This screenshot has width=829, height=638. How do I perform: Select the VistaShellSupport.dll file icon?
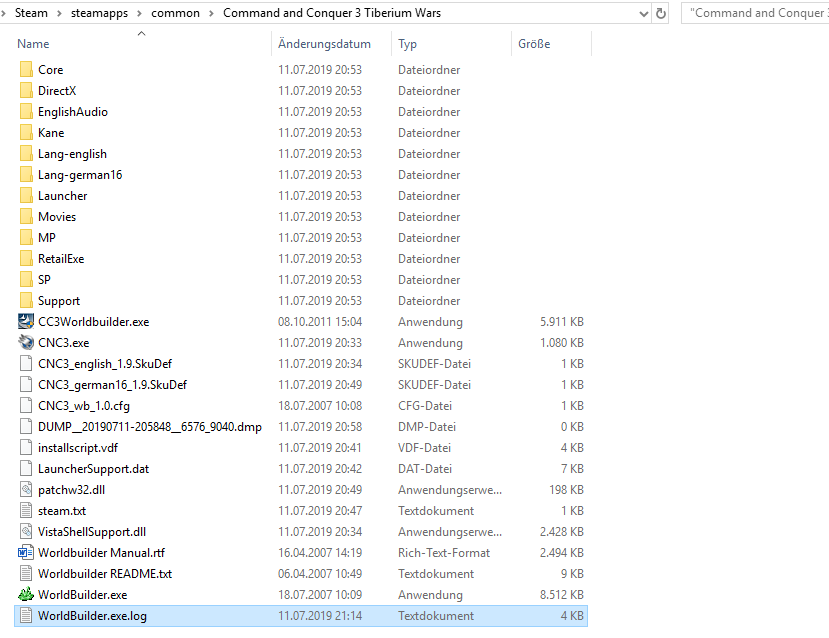click(24, 531)
